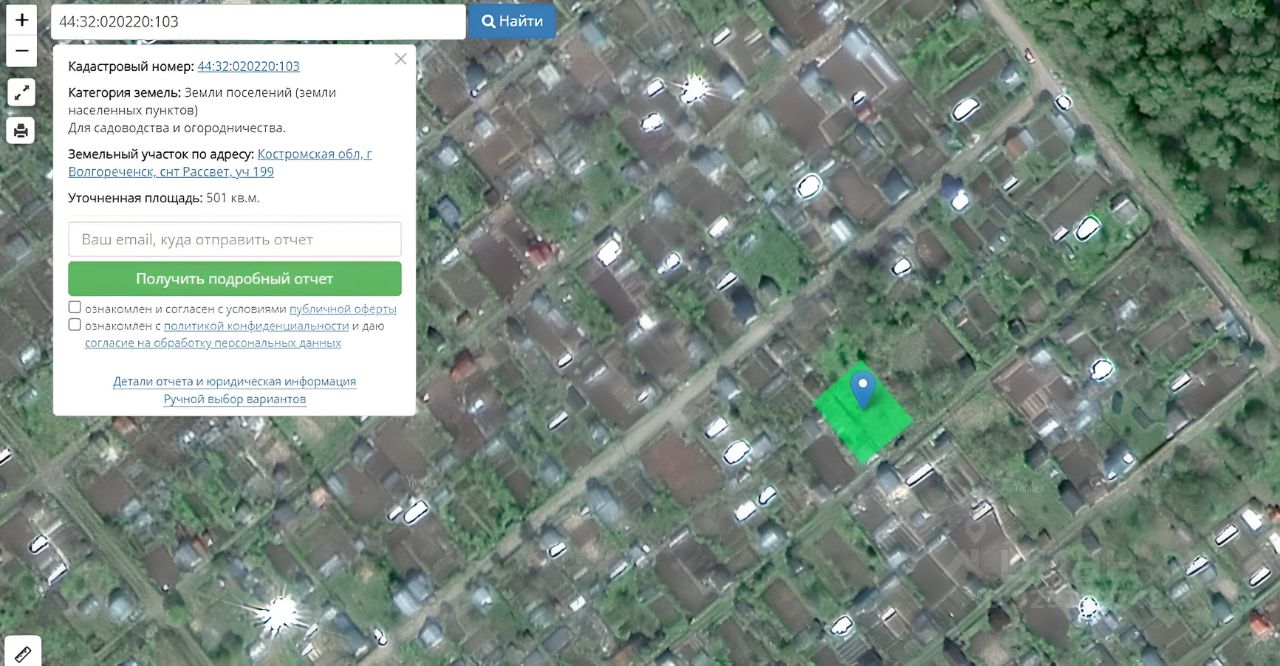Select the text 'Уточненная площадь: 501 кв.м.'

tap(164, 198)
